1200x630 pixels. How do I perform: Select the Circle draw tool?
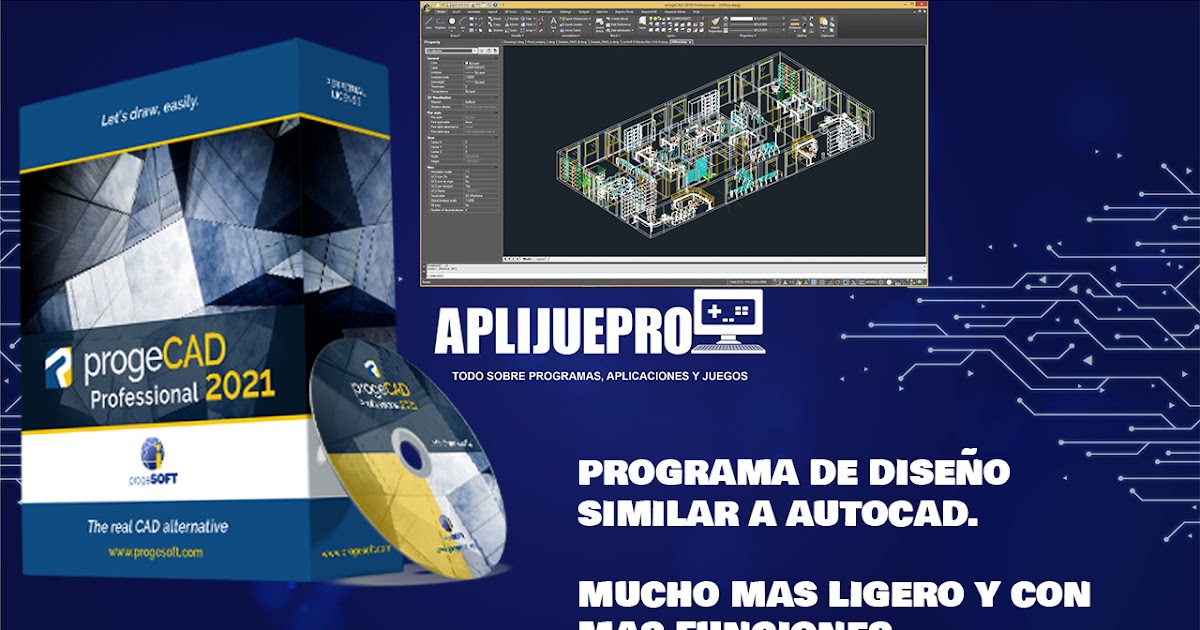tap(452, 23)
